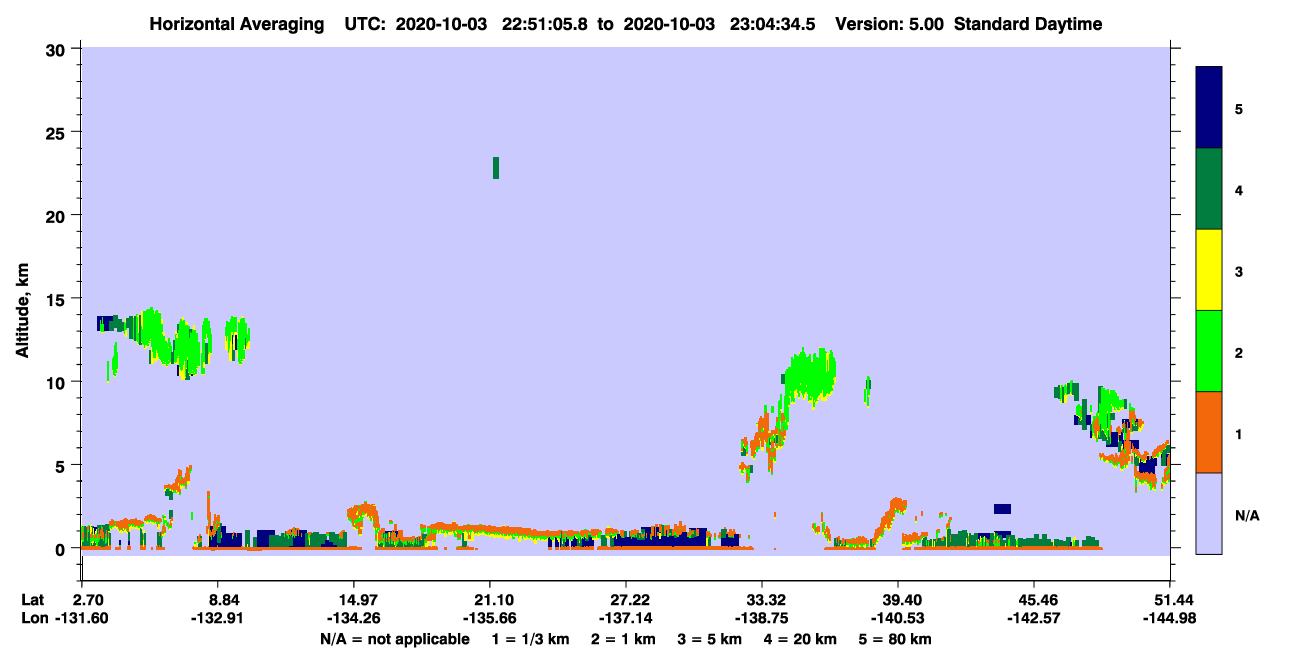Viewport: 1300px width, 667px height.
Task: Click the altitude tick label 15
Action: coord(58,298)
